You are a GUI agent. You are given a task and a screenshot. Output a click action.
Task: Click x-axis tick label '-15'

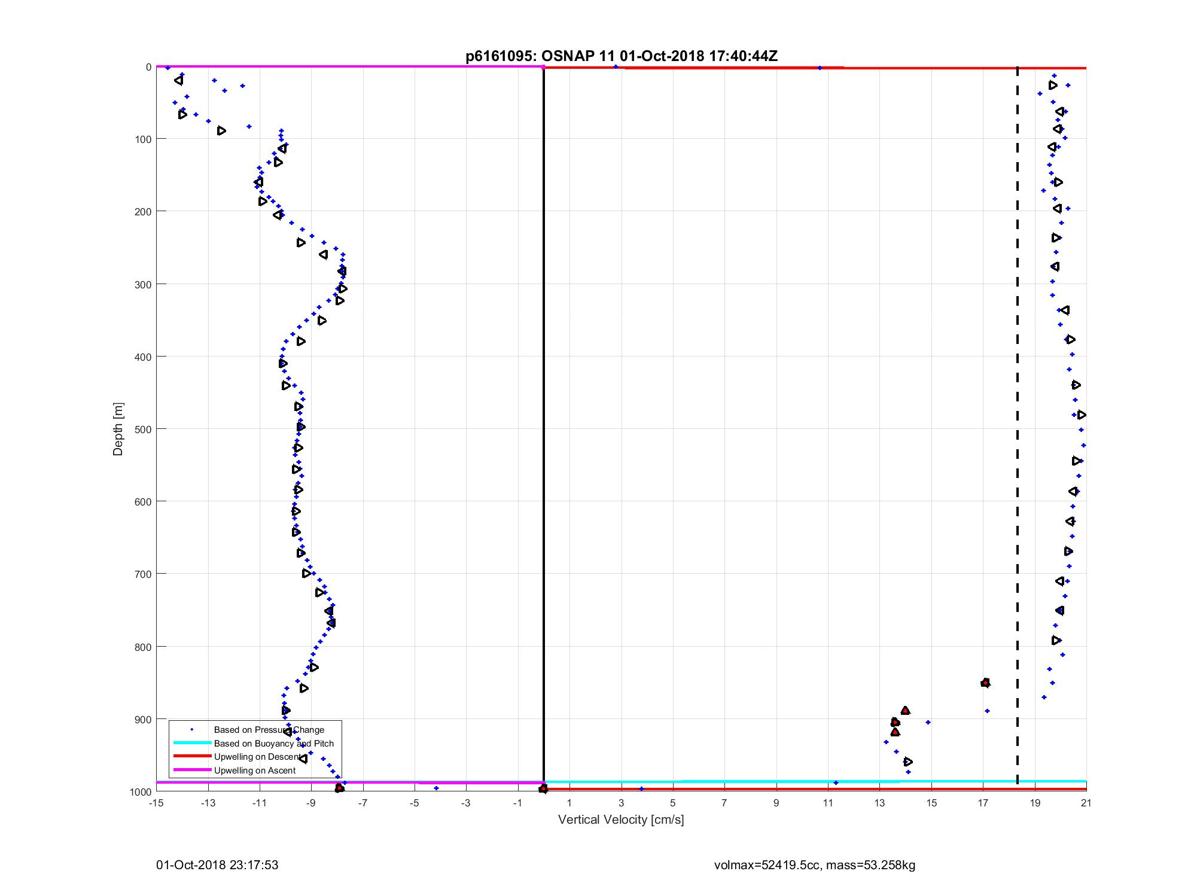coord(156,802)
